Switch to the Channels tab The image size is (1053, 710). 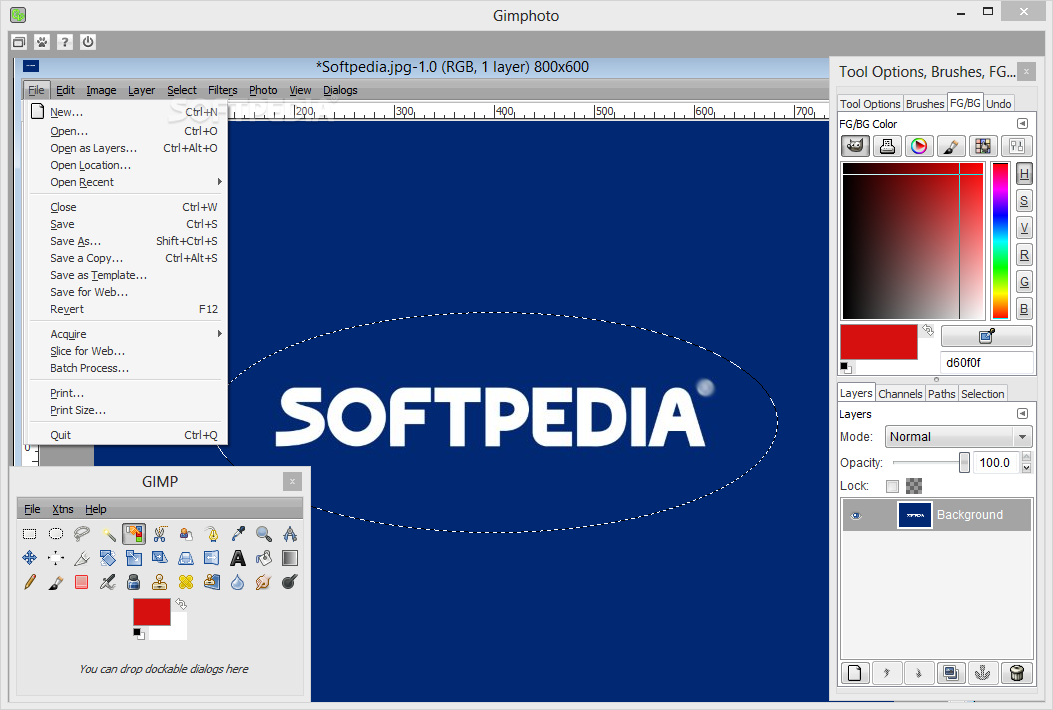pyautogui.click(x=900, y=394)
